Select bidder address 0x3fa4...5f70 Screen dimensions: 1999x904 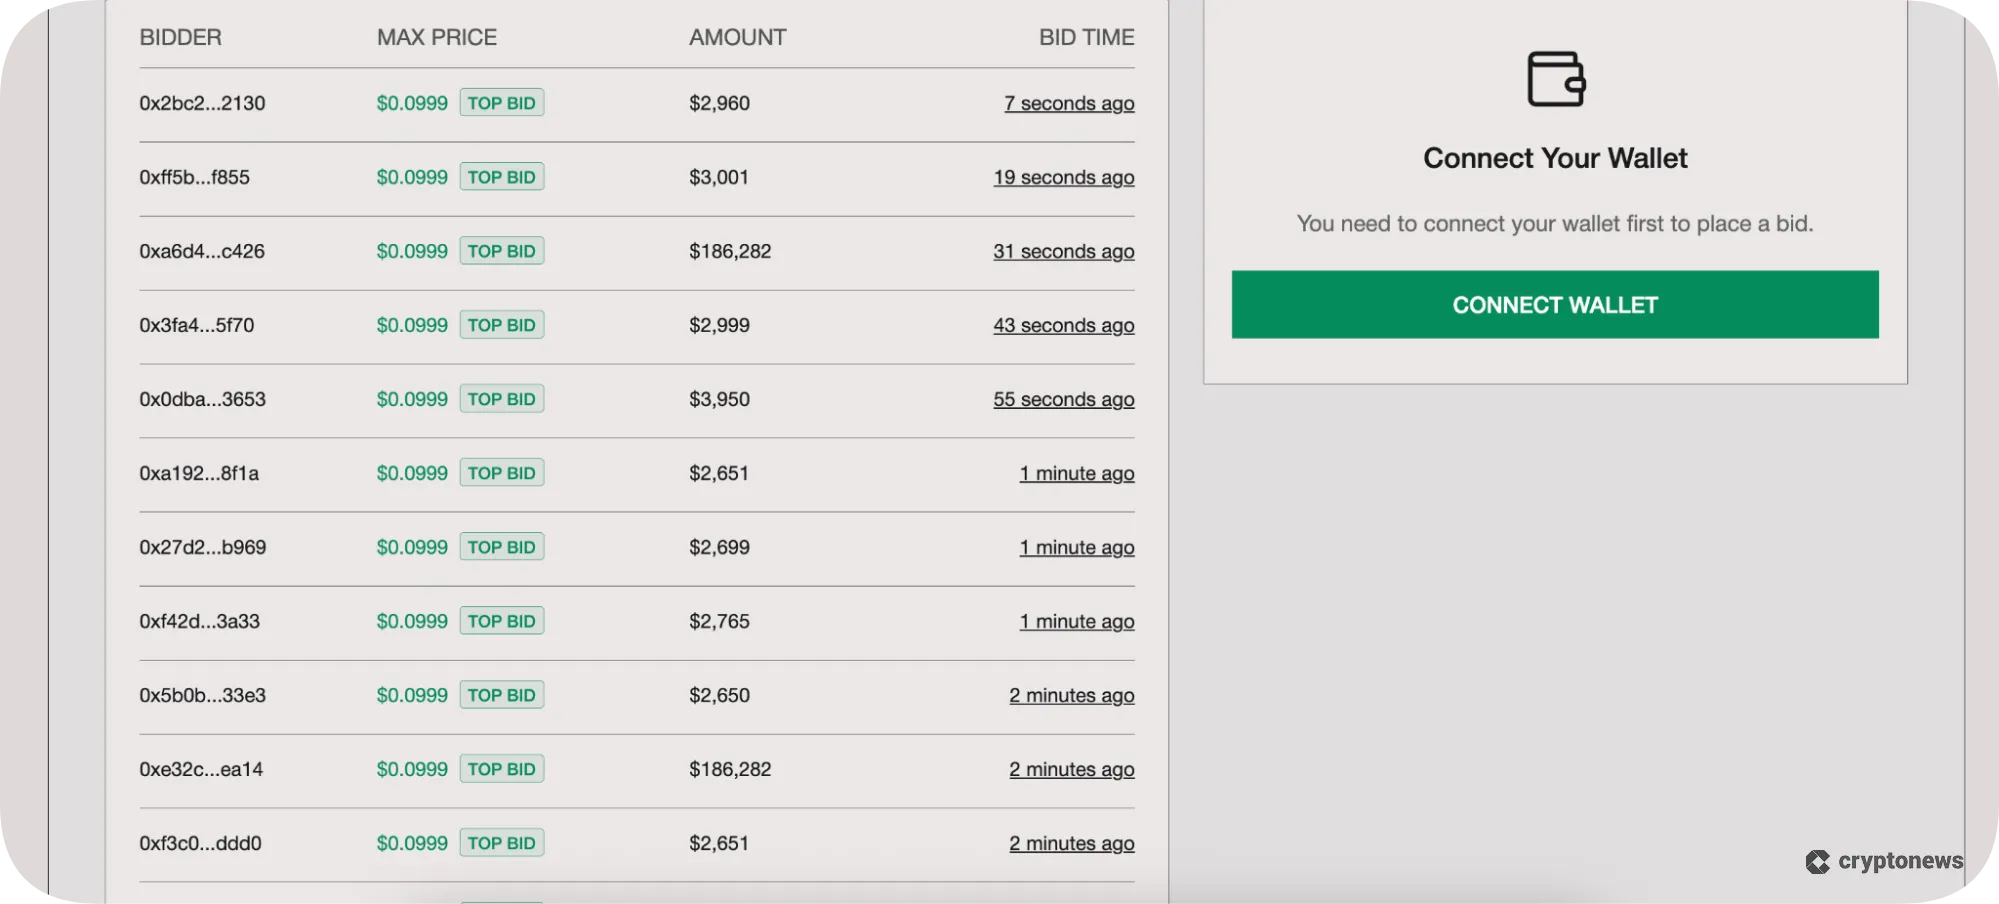point(198,325)
